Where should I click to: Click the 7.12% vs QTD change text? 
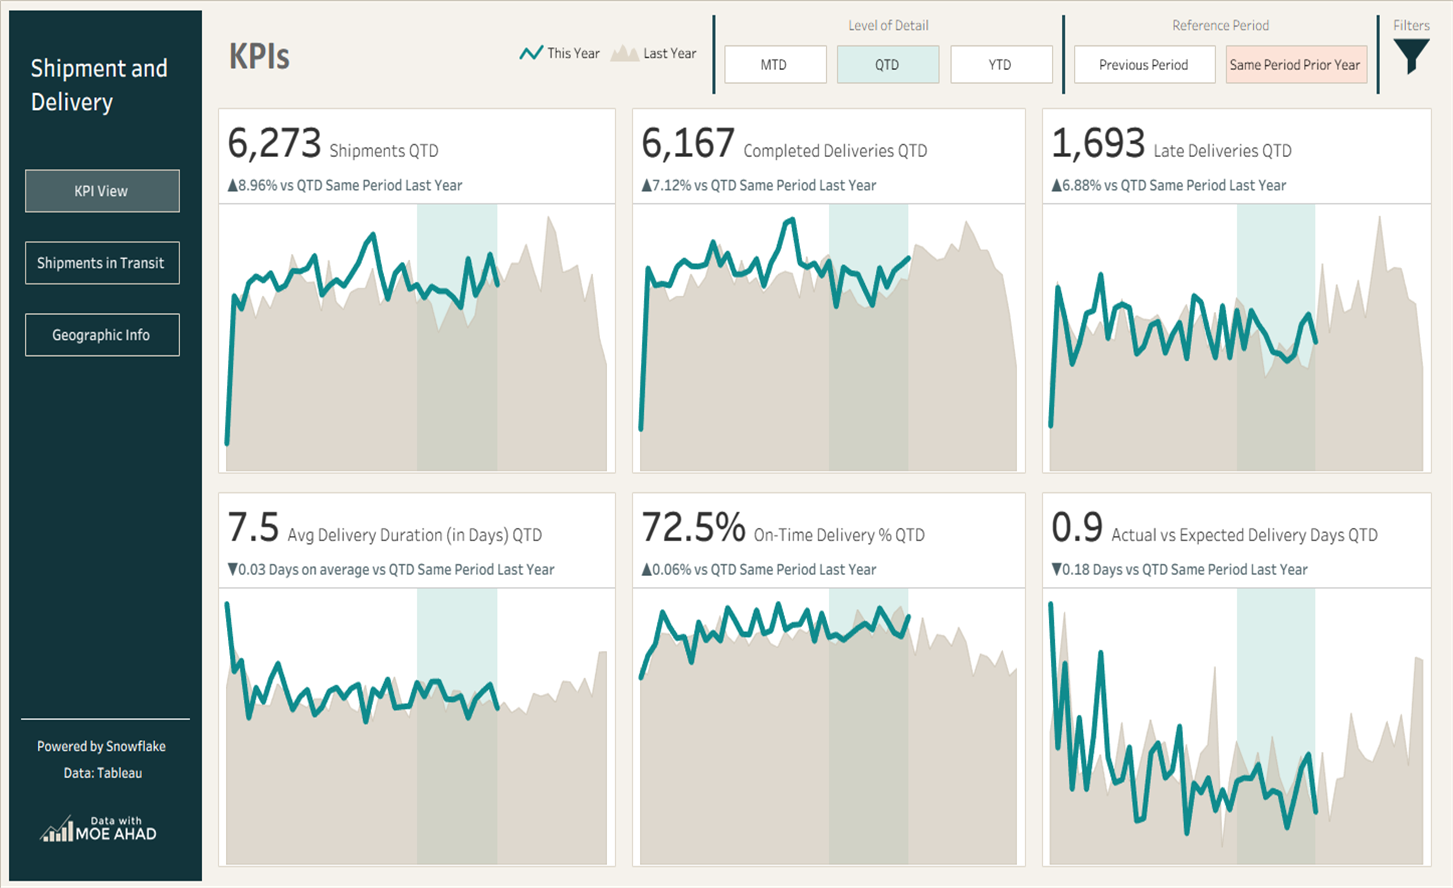(x=759, y=185)
